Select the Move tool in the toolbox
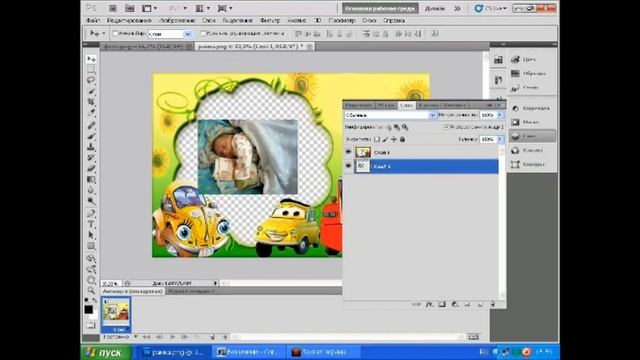This screenshot has width=640, height=360. tap(91, 60)
